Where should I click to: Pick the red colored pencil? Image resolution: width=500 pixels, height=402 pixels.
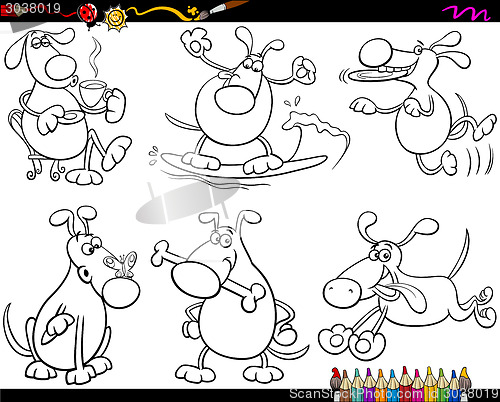[405, 383]
